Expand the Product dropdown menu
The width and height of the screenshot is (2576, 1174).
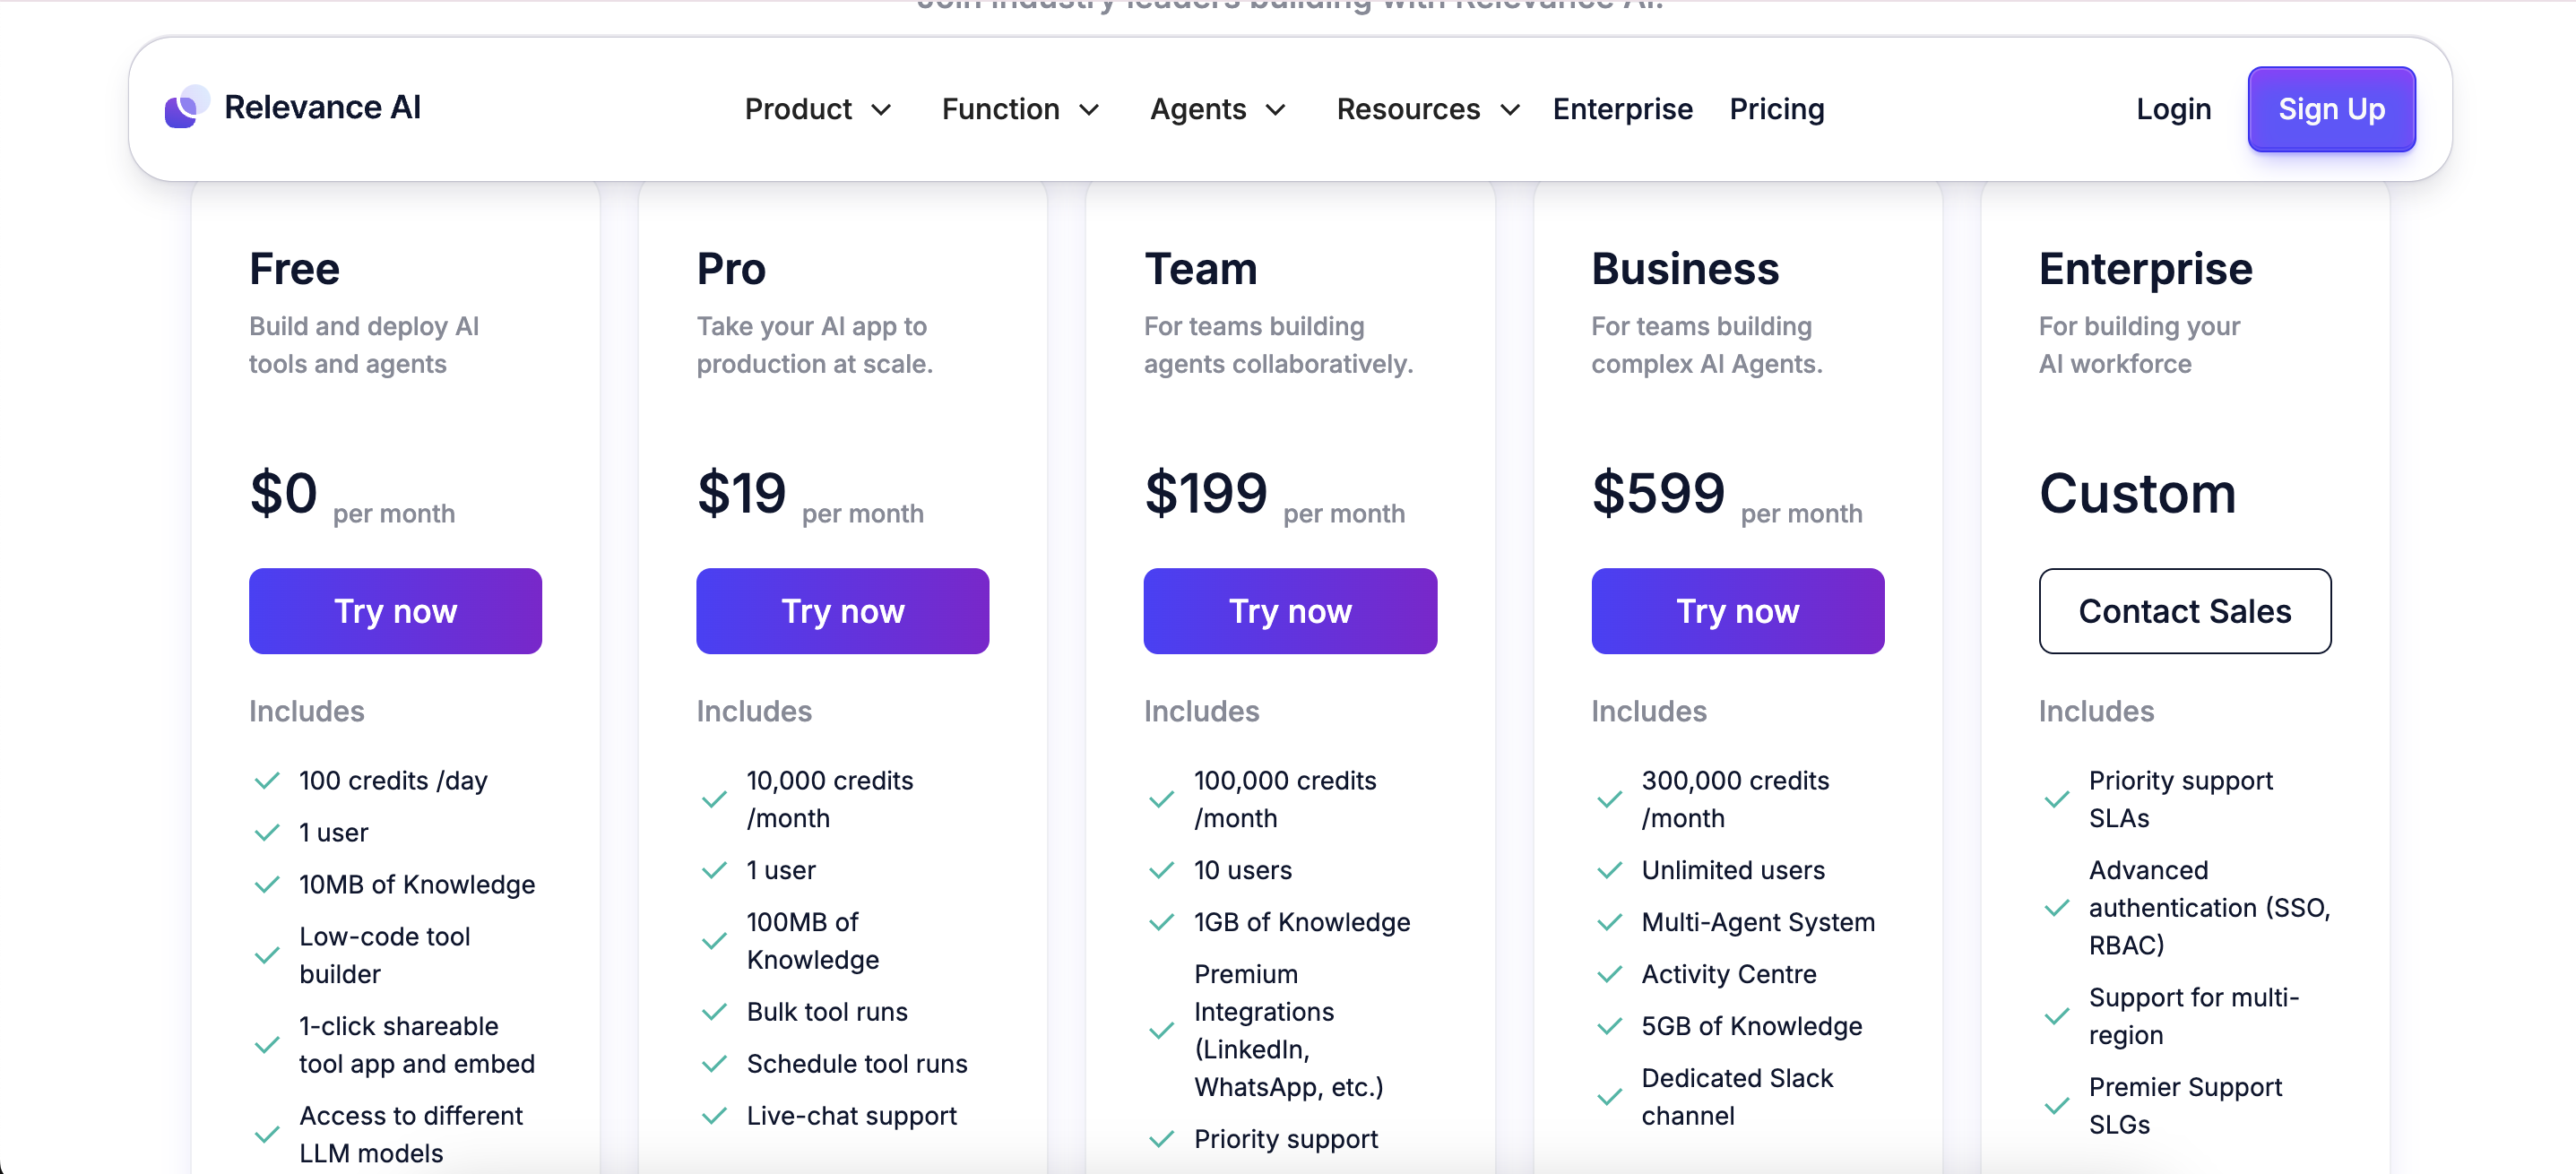coord(817,109)
